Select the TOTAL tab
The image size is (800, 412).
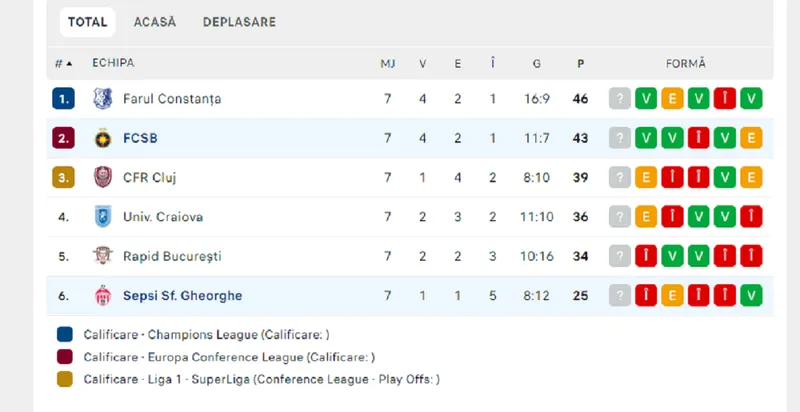88,22
